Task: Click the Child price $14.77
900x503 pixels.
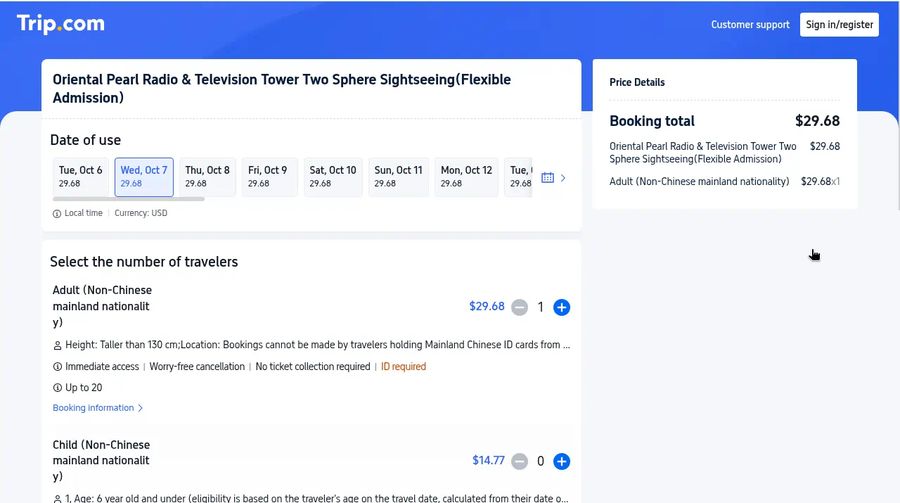Action: click(x=488, y=461)
